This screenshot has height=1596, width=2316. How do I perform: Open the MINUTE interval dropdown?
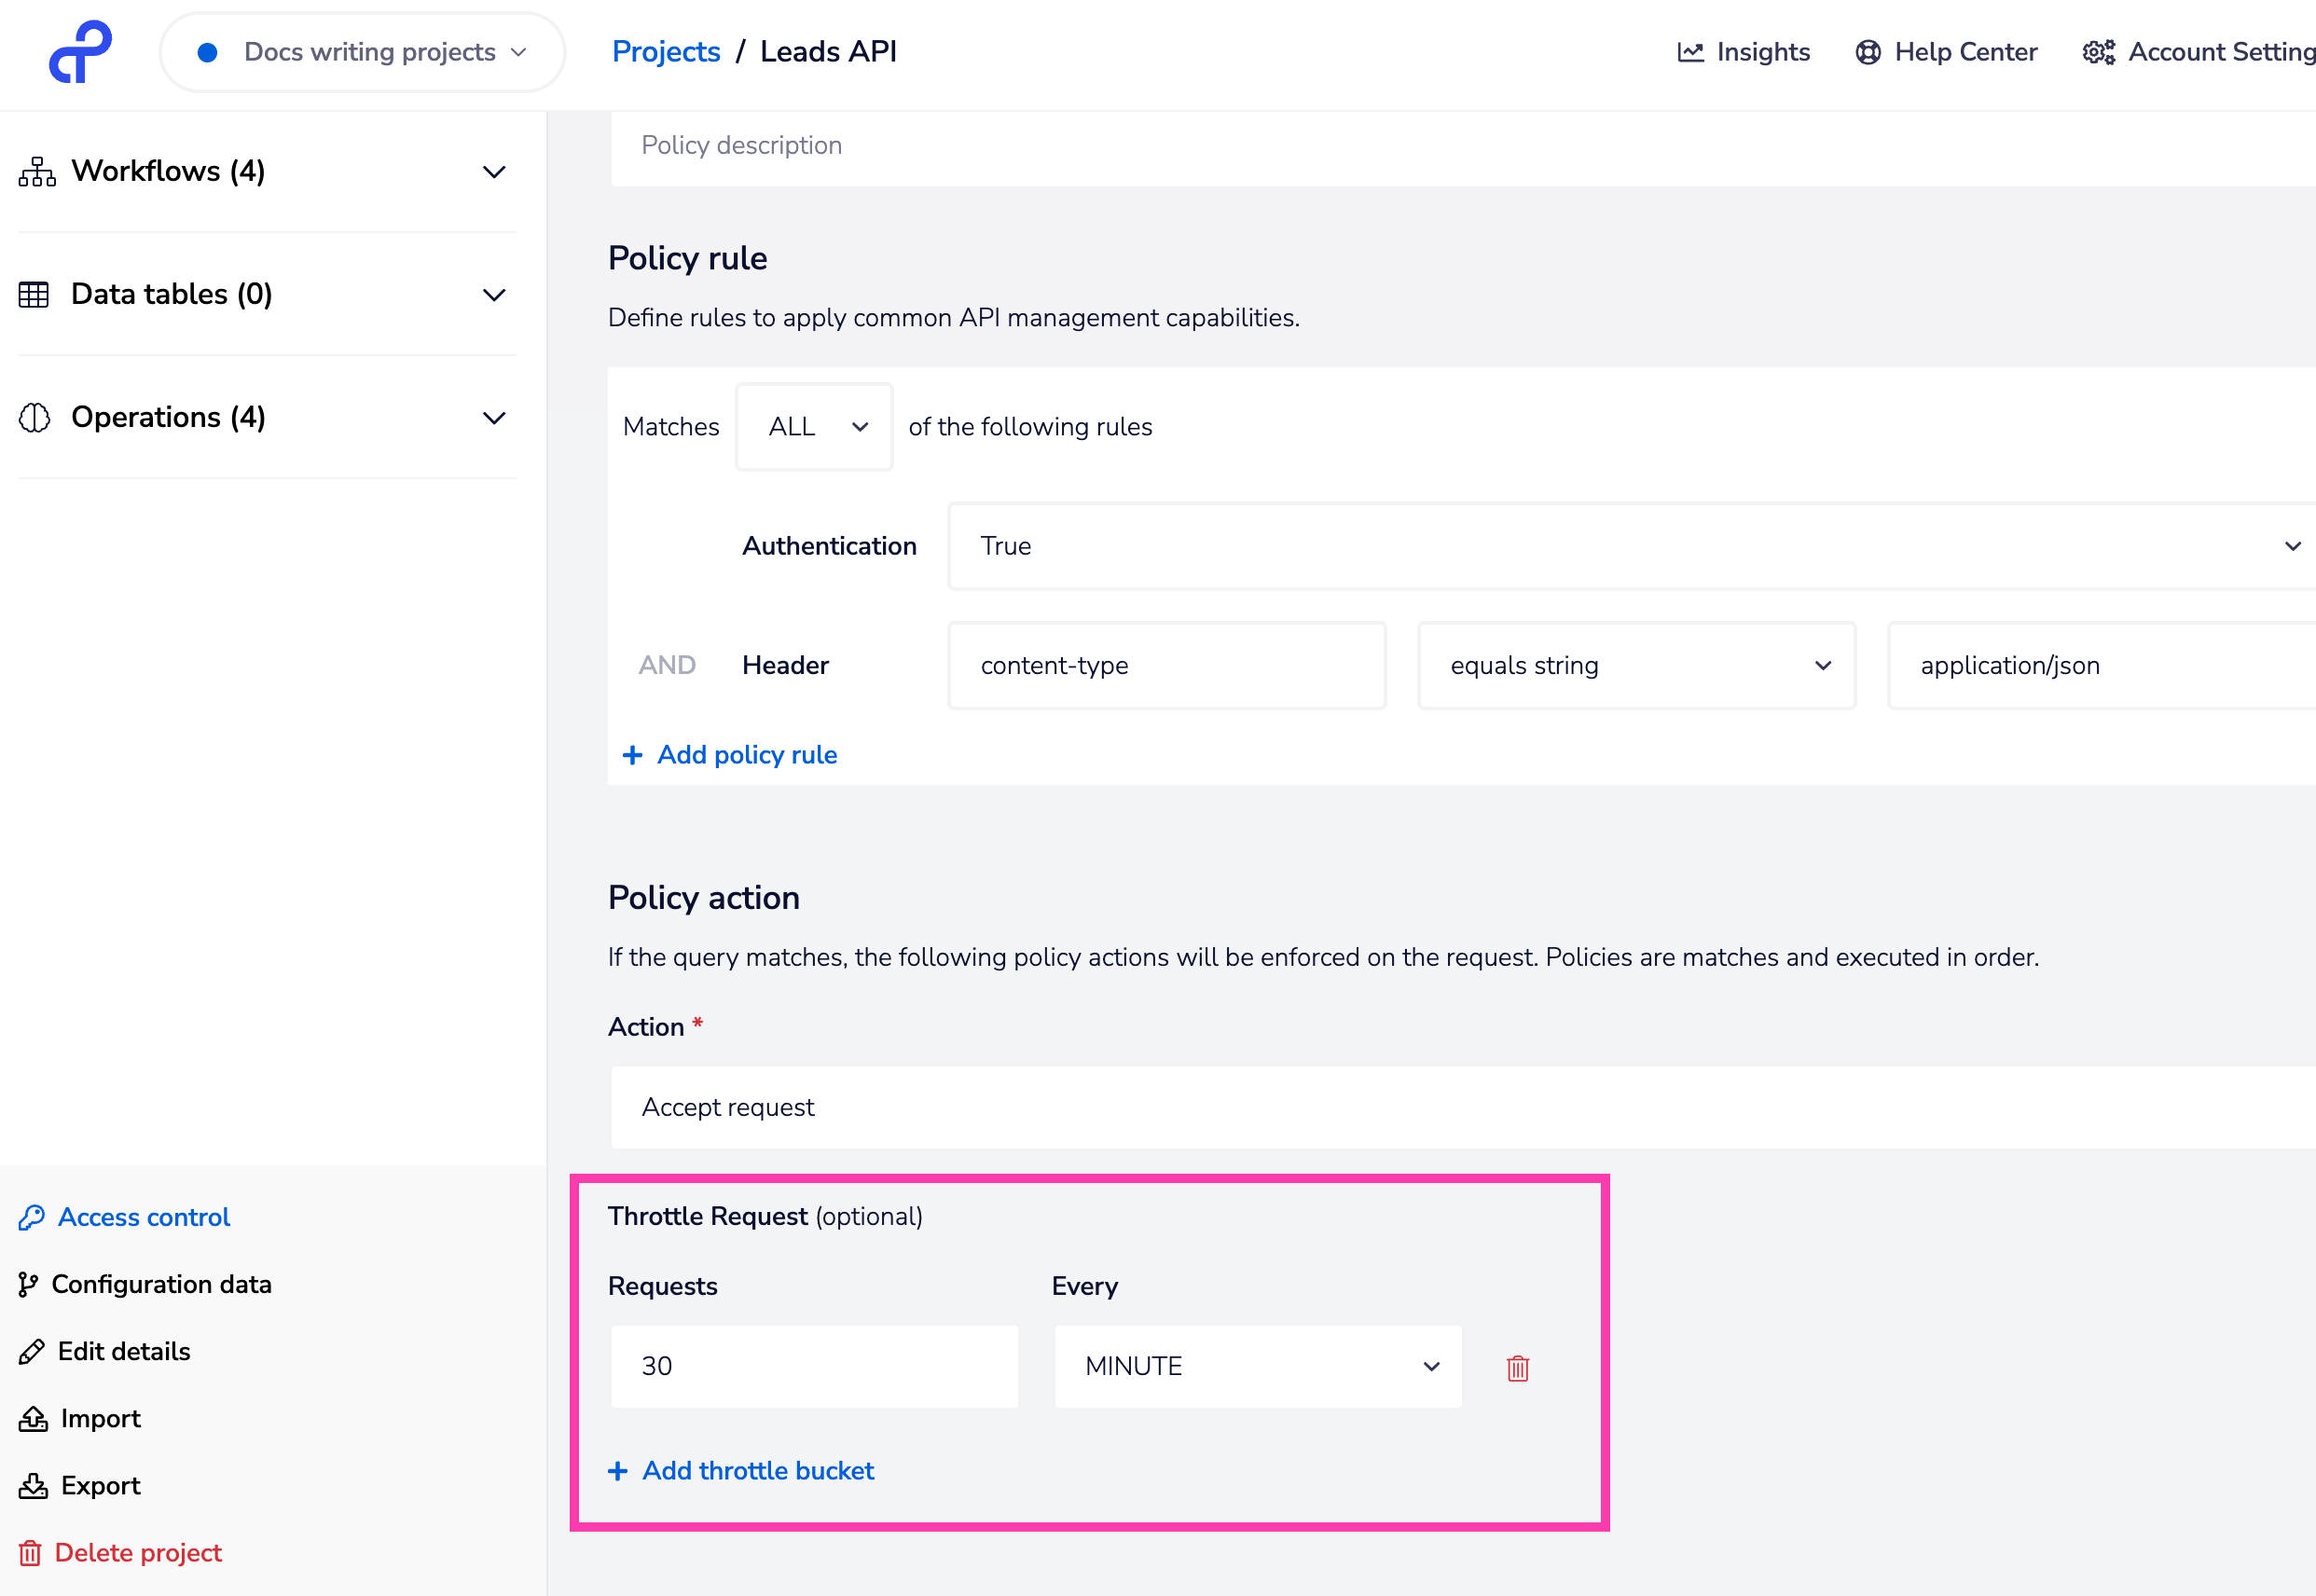(x=1257, y=1366)
